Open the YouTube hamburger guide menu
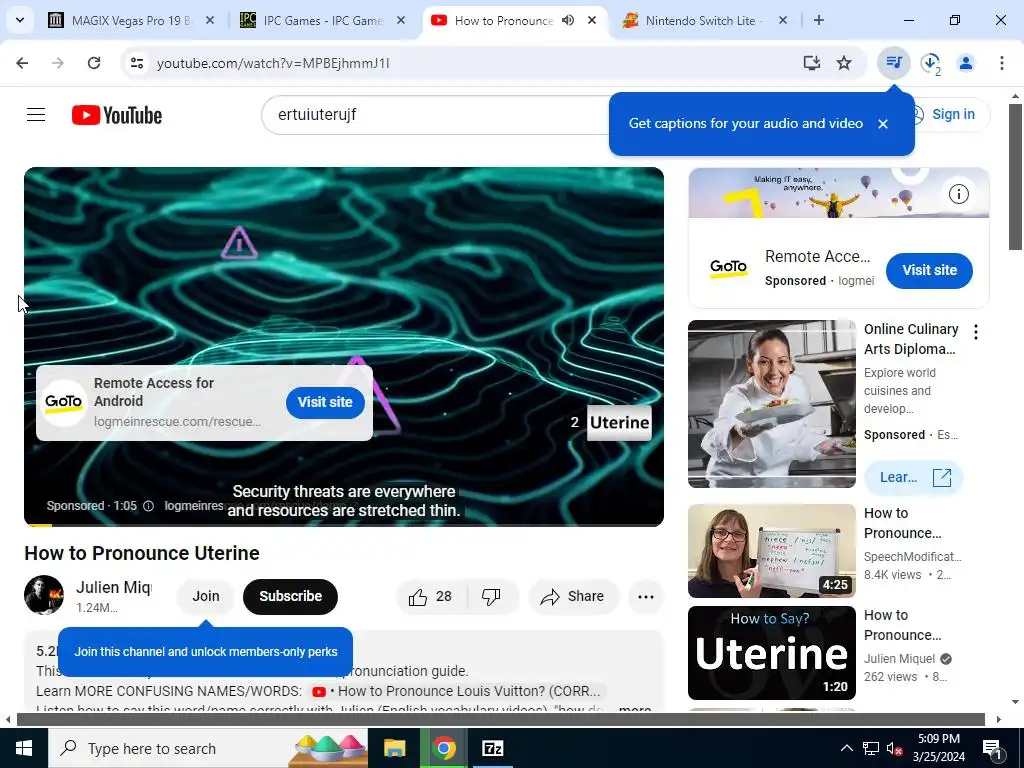The image size is (1024, 768). [x=36, y=115]
